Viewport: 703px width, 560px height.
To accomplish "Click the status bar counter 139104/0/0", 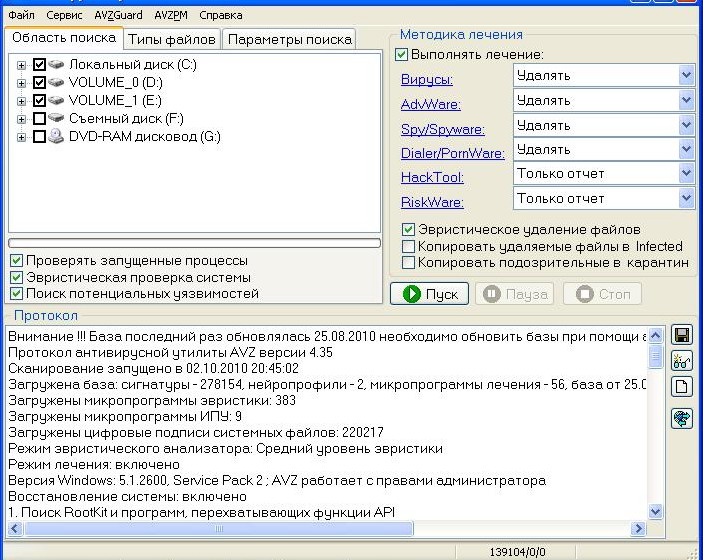I will point(517,552).
